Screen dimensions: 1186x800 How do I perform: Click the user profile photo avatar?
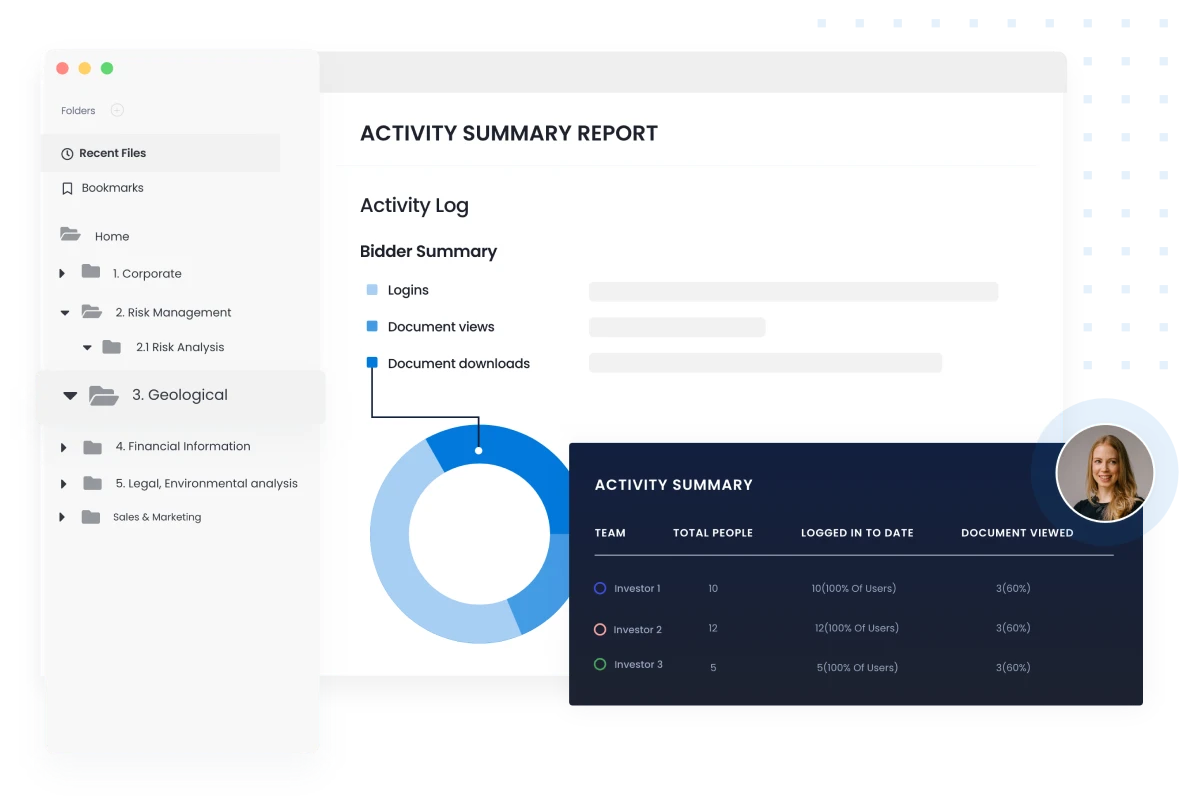tap(1104, 473)
